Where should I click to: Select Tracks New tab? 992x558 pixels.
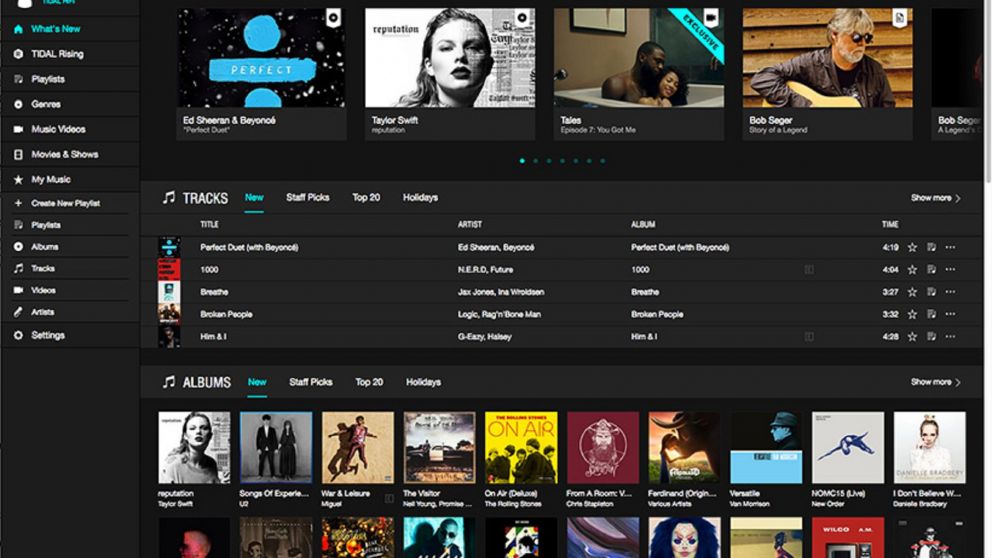click(x=254, y=197)
